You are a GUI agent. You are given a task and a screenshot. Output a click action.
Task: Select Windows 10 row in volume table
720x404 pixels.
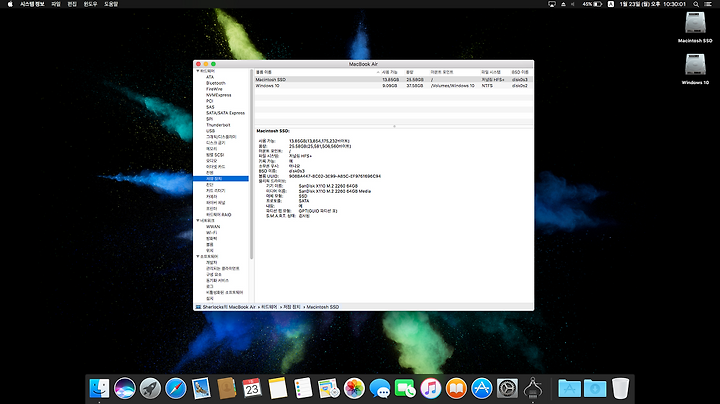pyautogui.click(x=394, y=85)
